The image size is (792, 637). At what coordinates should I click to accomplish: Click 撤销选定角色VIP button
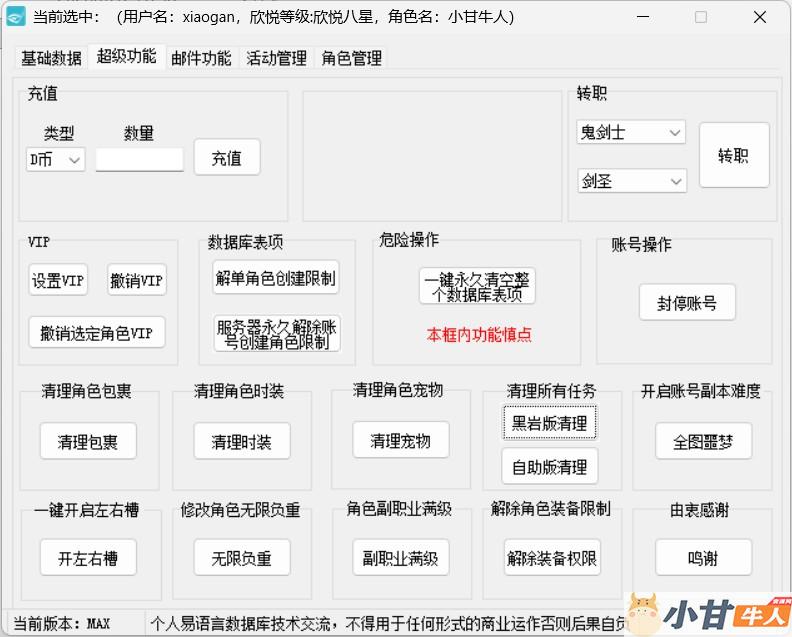point(96,332)
